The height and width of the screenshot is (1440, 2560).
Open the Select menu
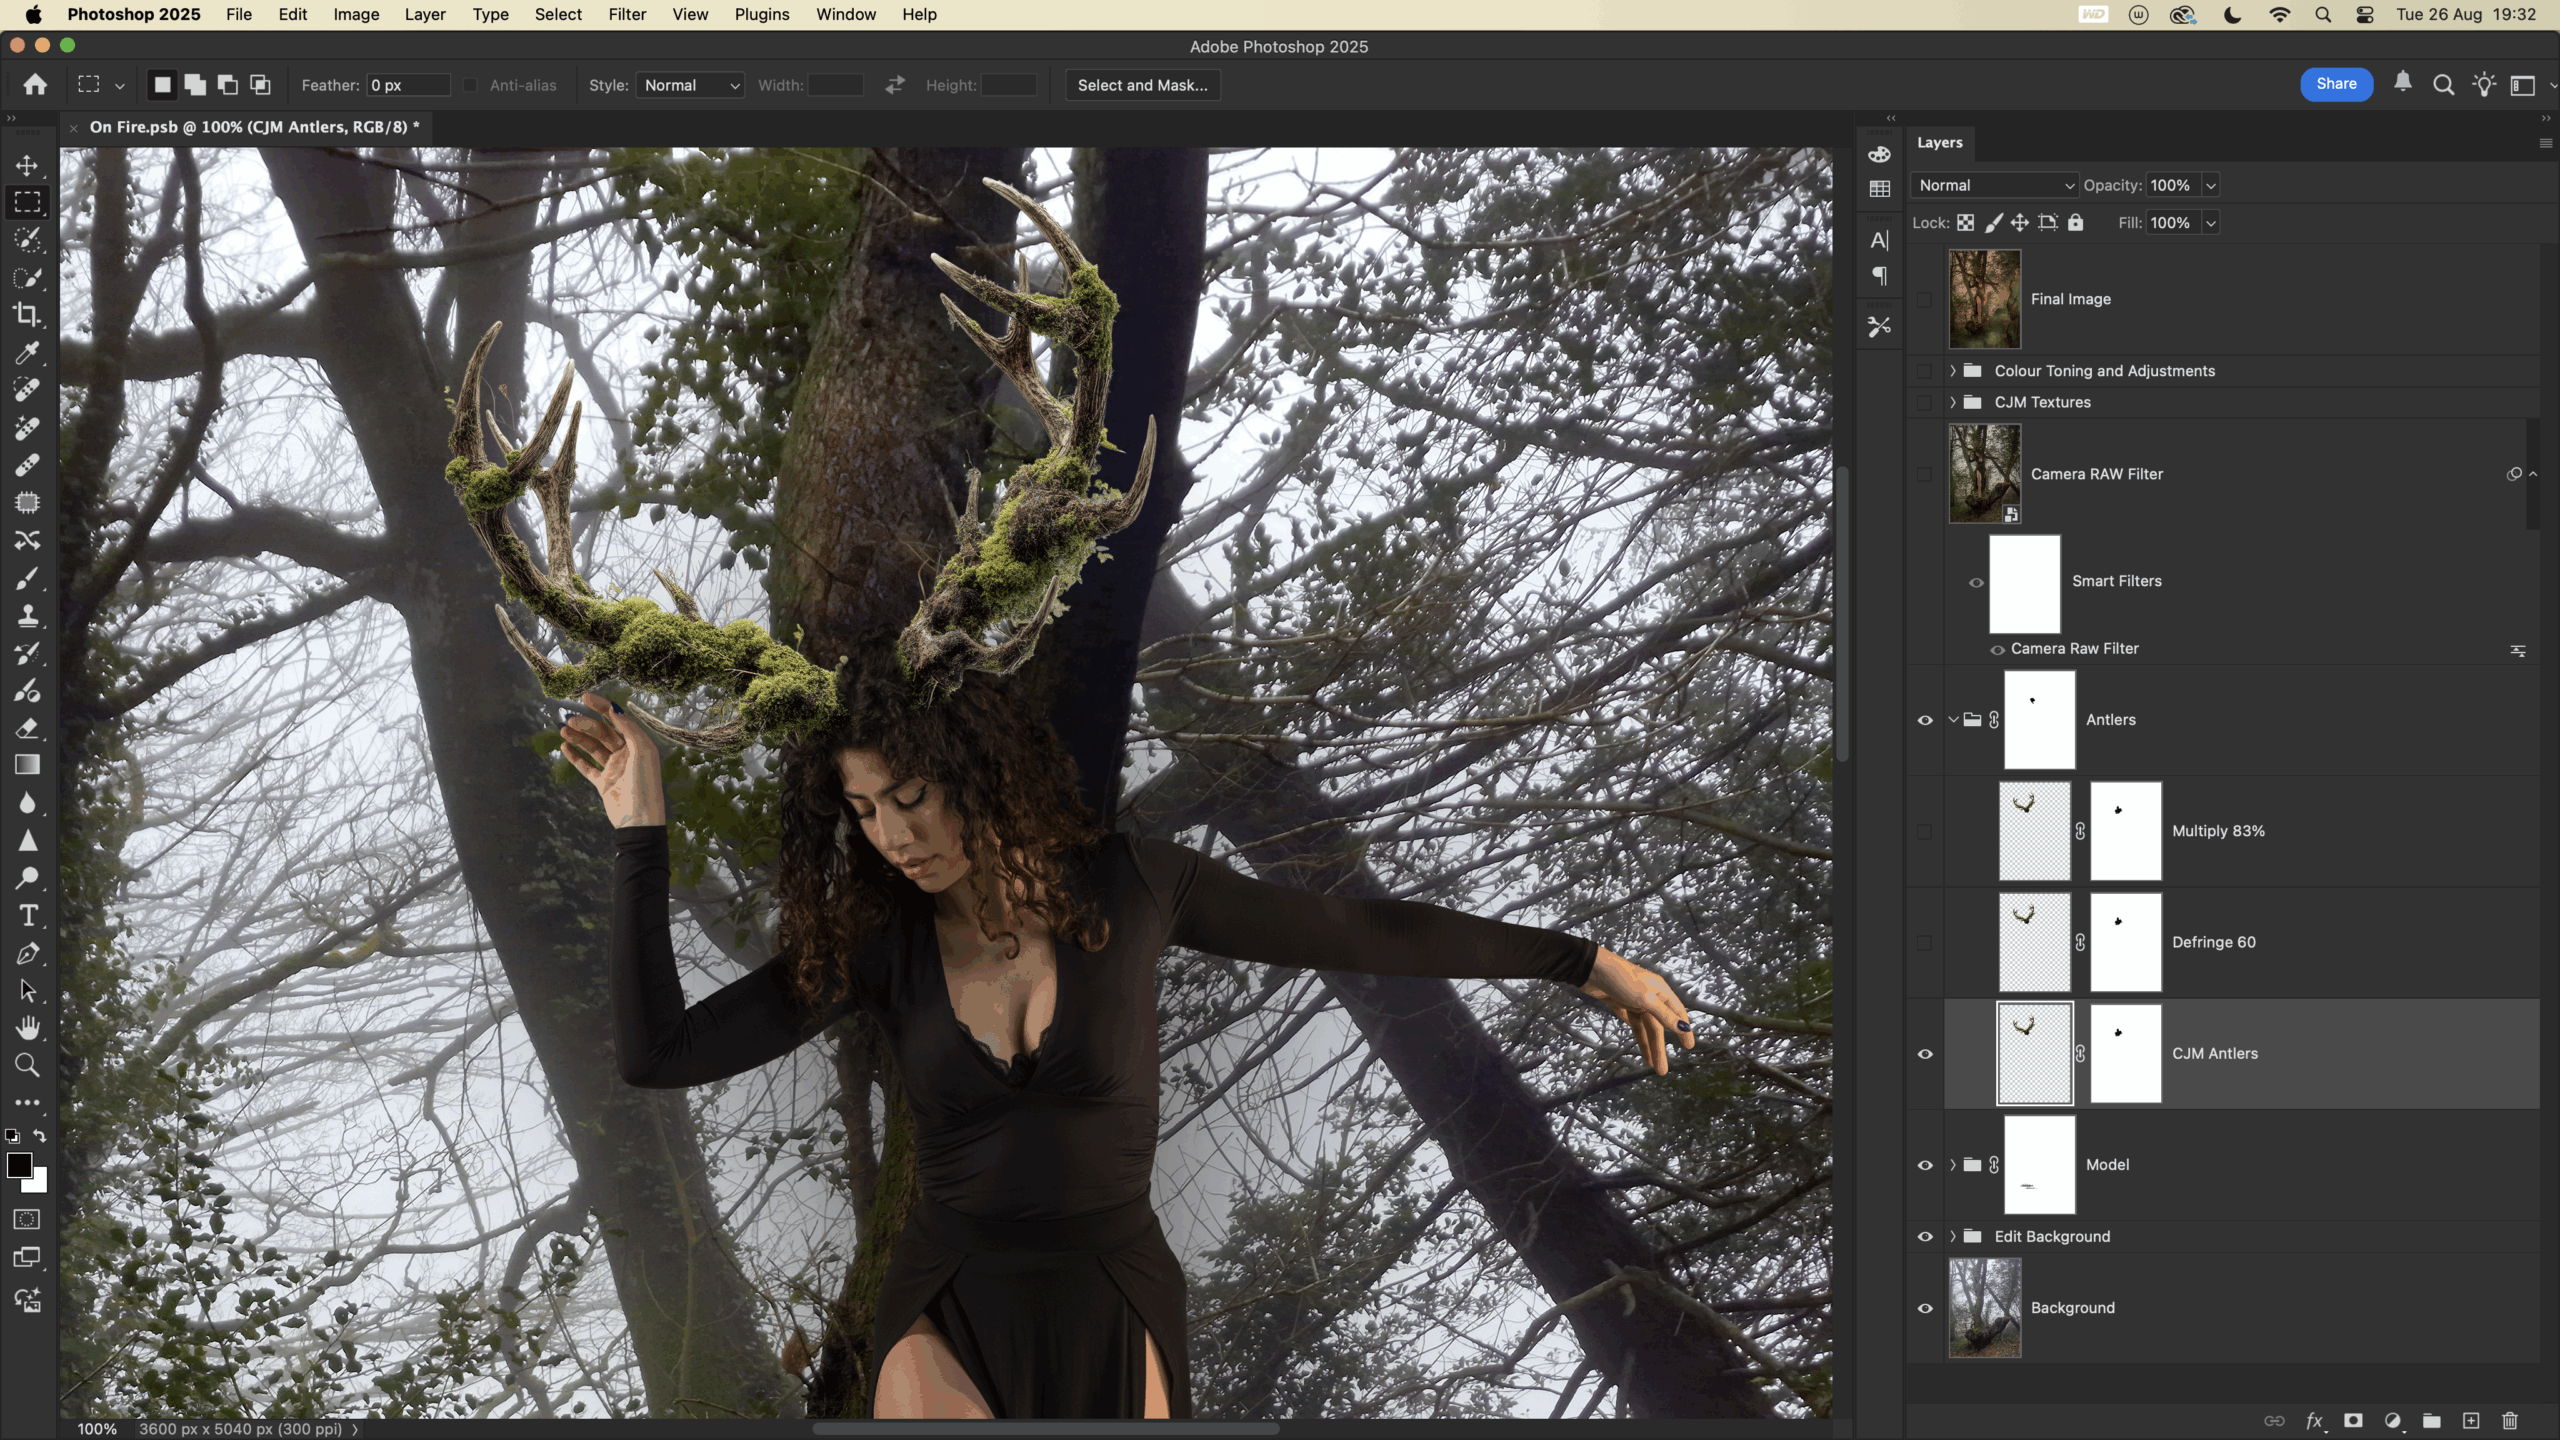click(x=557, y=14)
